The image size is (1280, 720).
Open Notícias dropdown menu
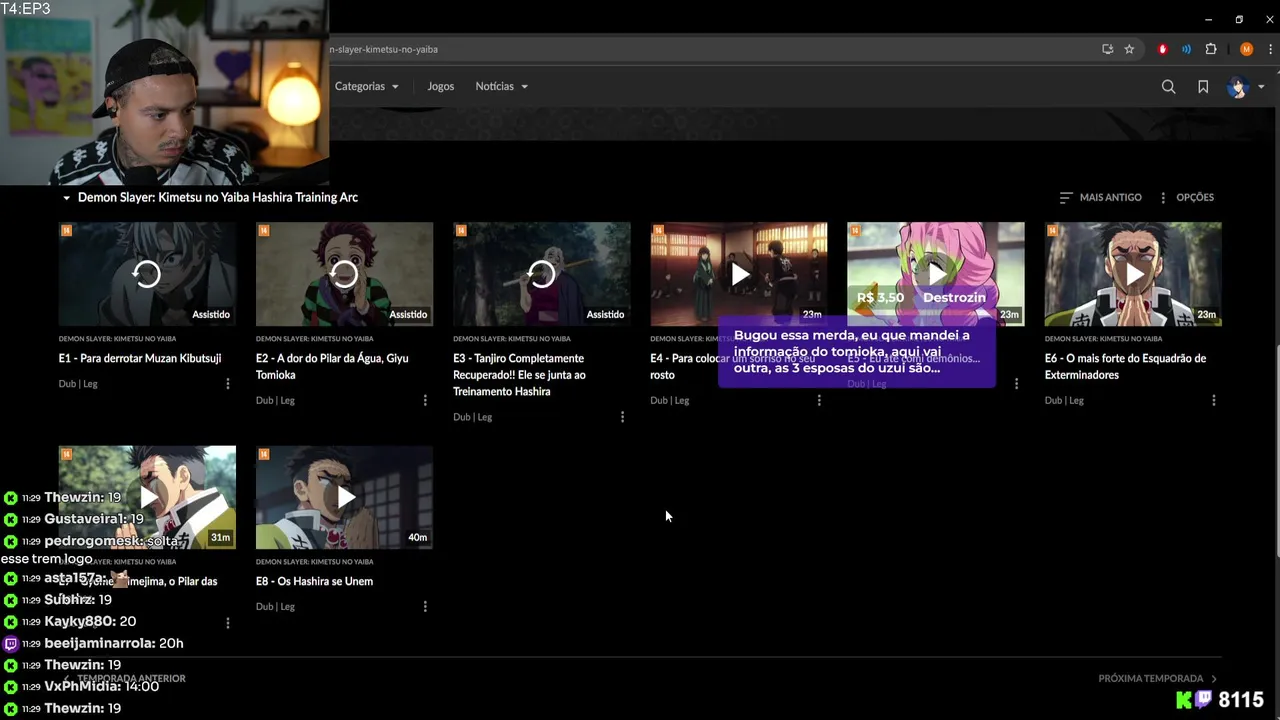pyautogui.click(x=501, y=87)
